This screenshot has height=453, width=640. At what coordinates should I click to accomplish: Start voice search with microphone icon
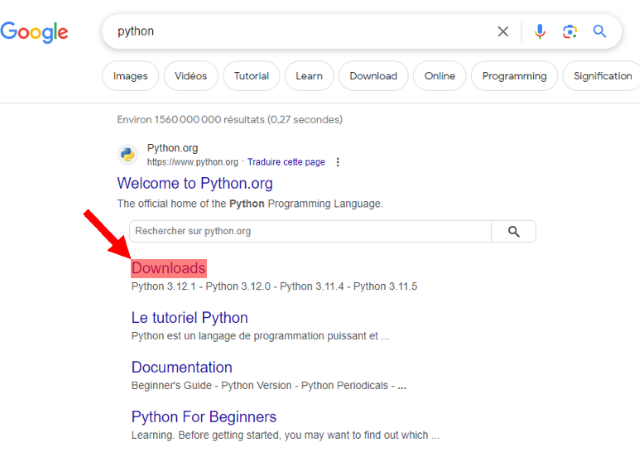click(540, 31)
